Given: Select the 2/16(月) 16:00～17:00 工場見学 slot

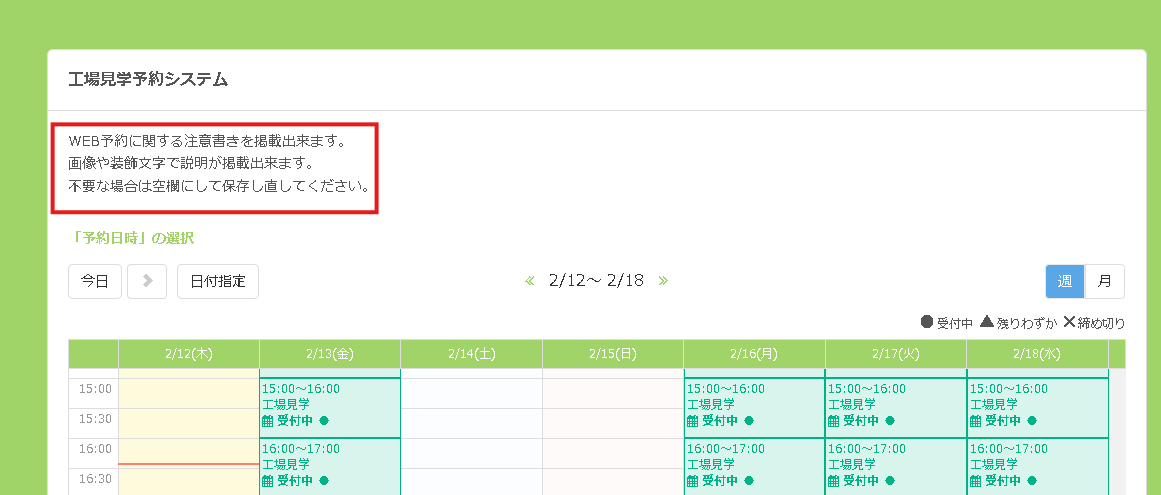Looking at the screenshot, I should click(x=753, y=465).
